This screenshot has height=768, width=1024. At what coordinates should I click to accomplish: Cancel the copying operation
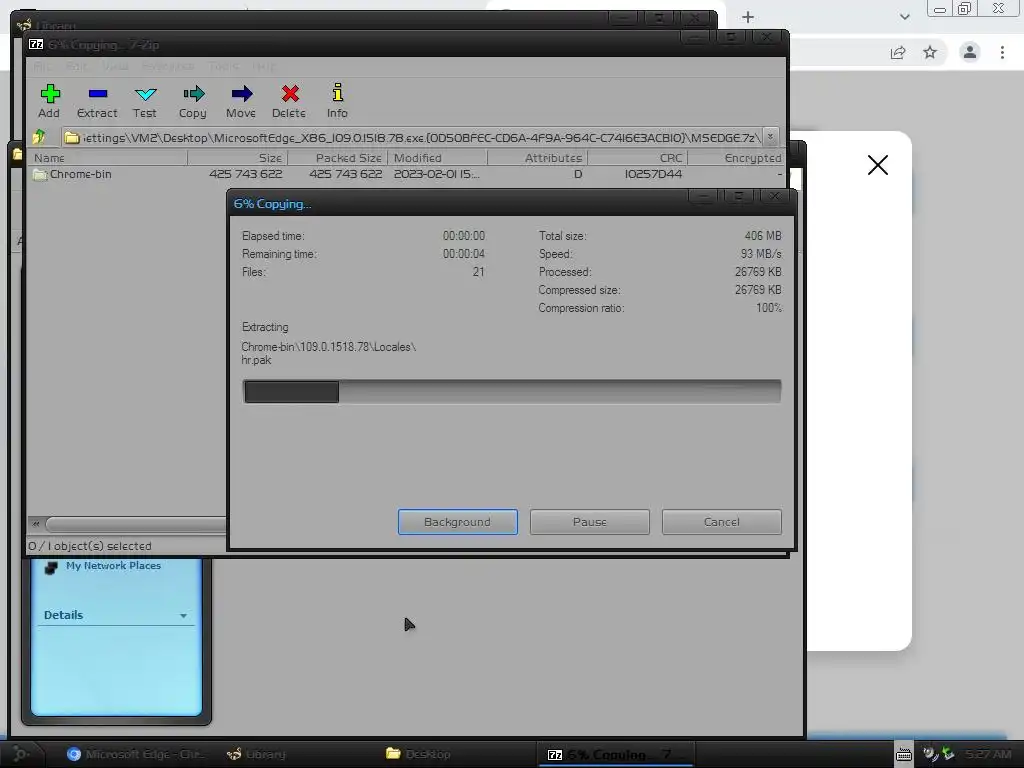coord(722,522)
